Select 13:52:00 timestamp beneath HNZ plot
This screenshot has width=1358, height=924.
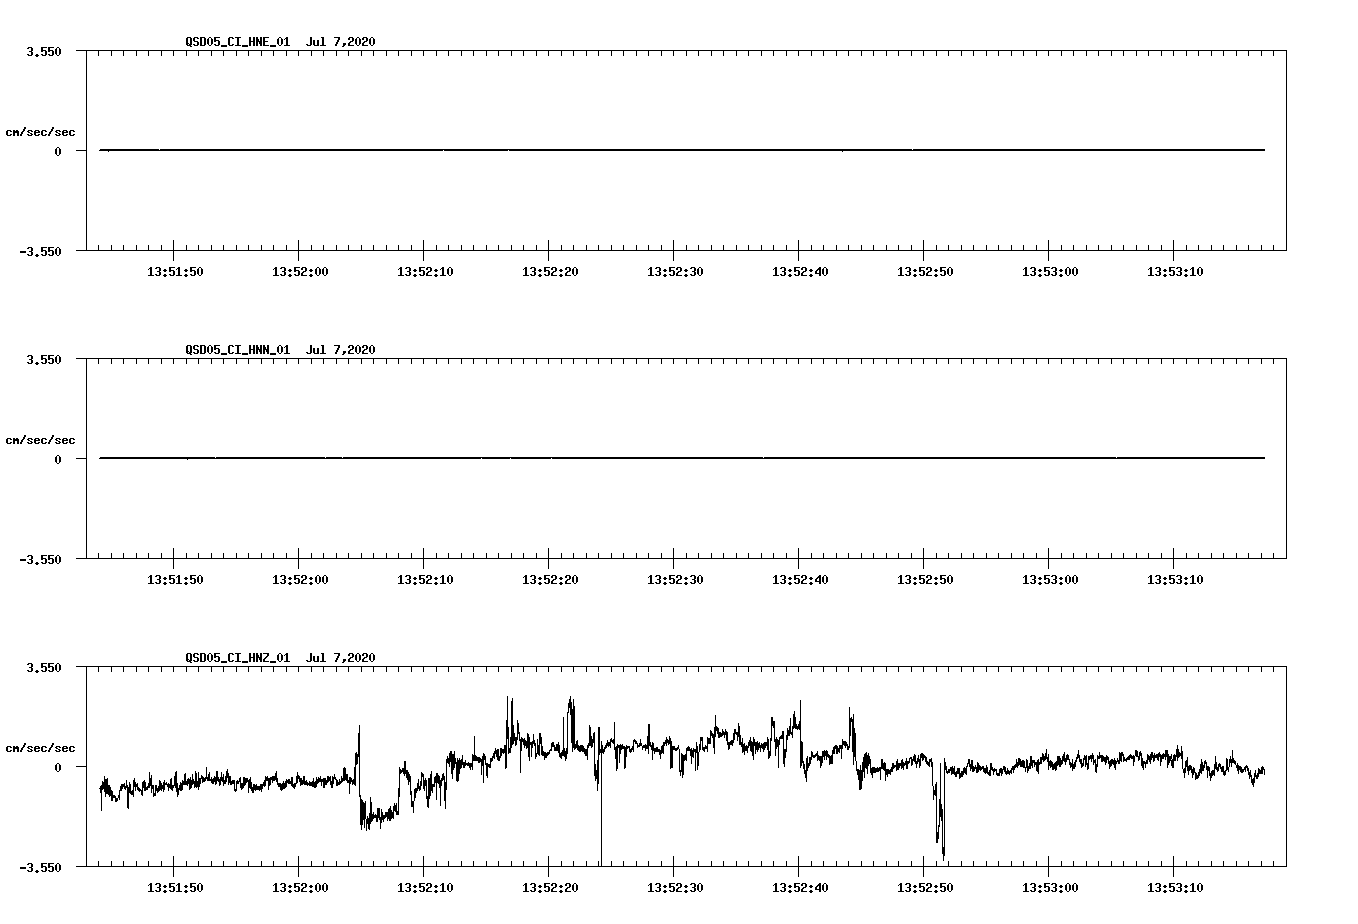coord(300,887)
